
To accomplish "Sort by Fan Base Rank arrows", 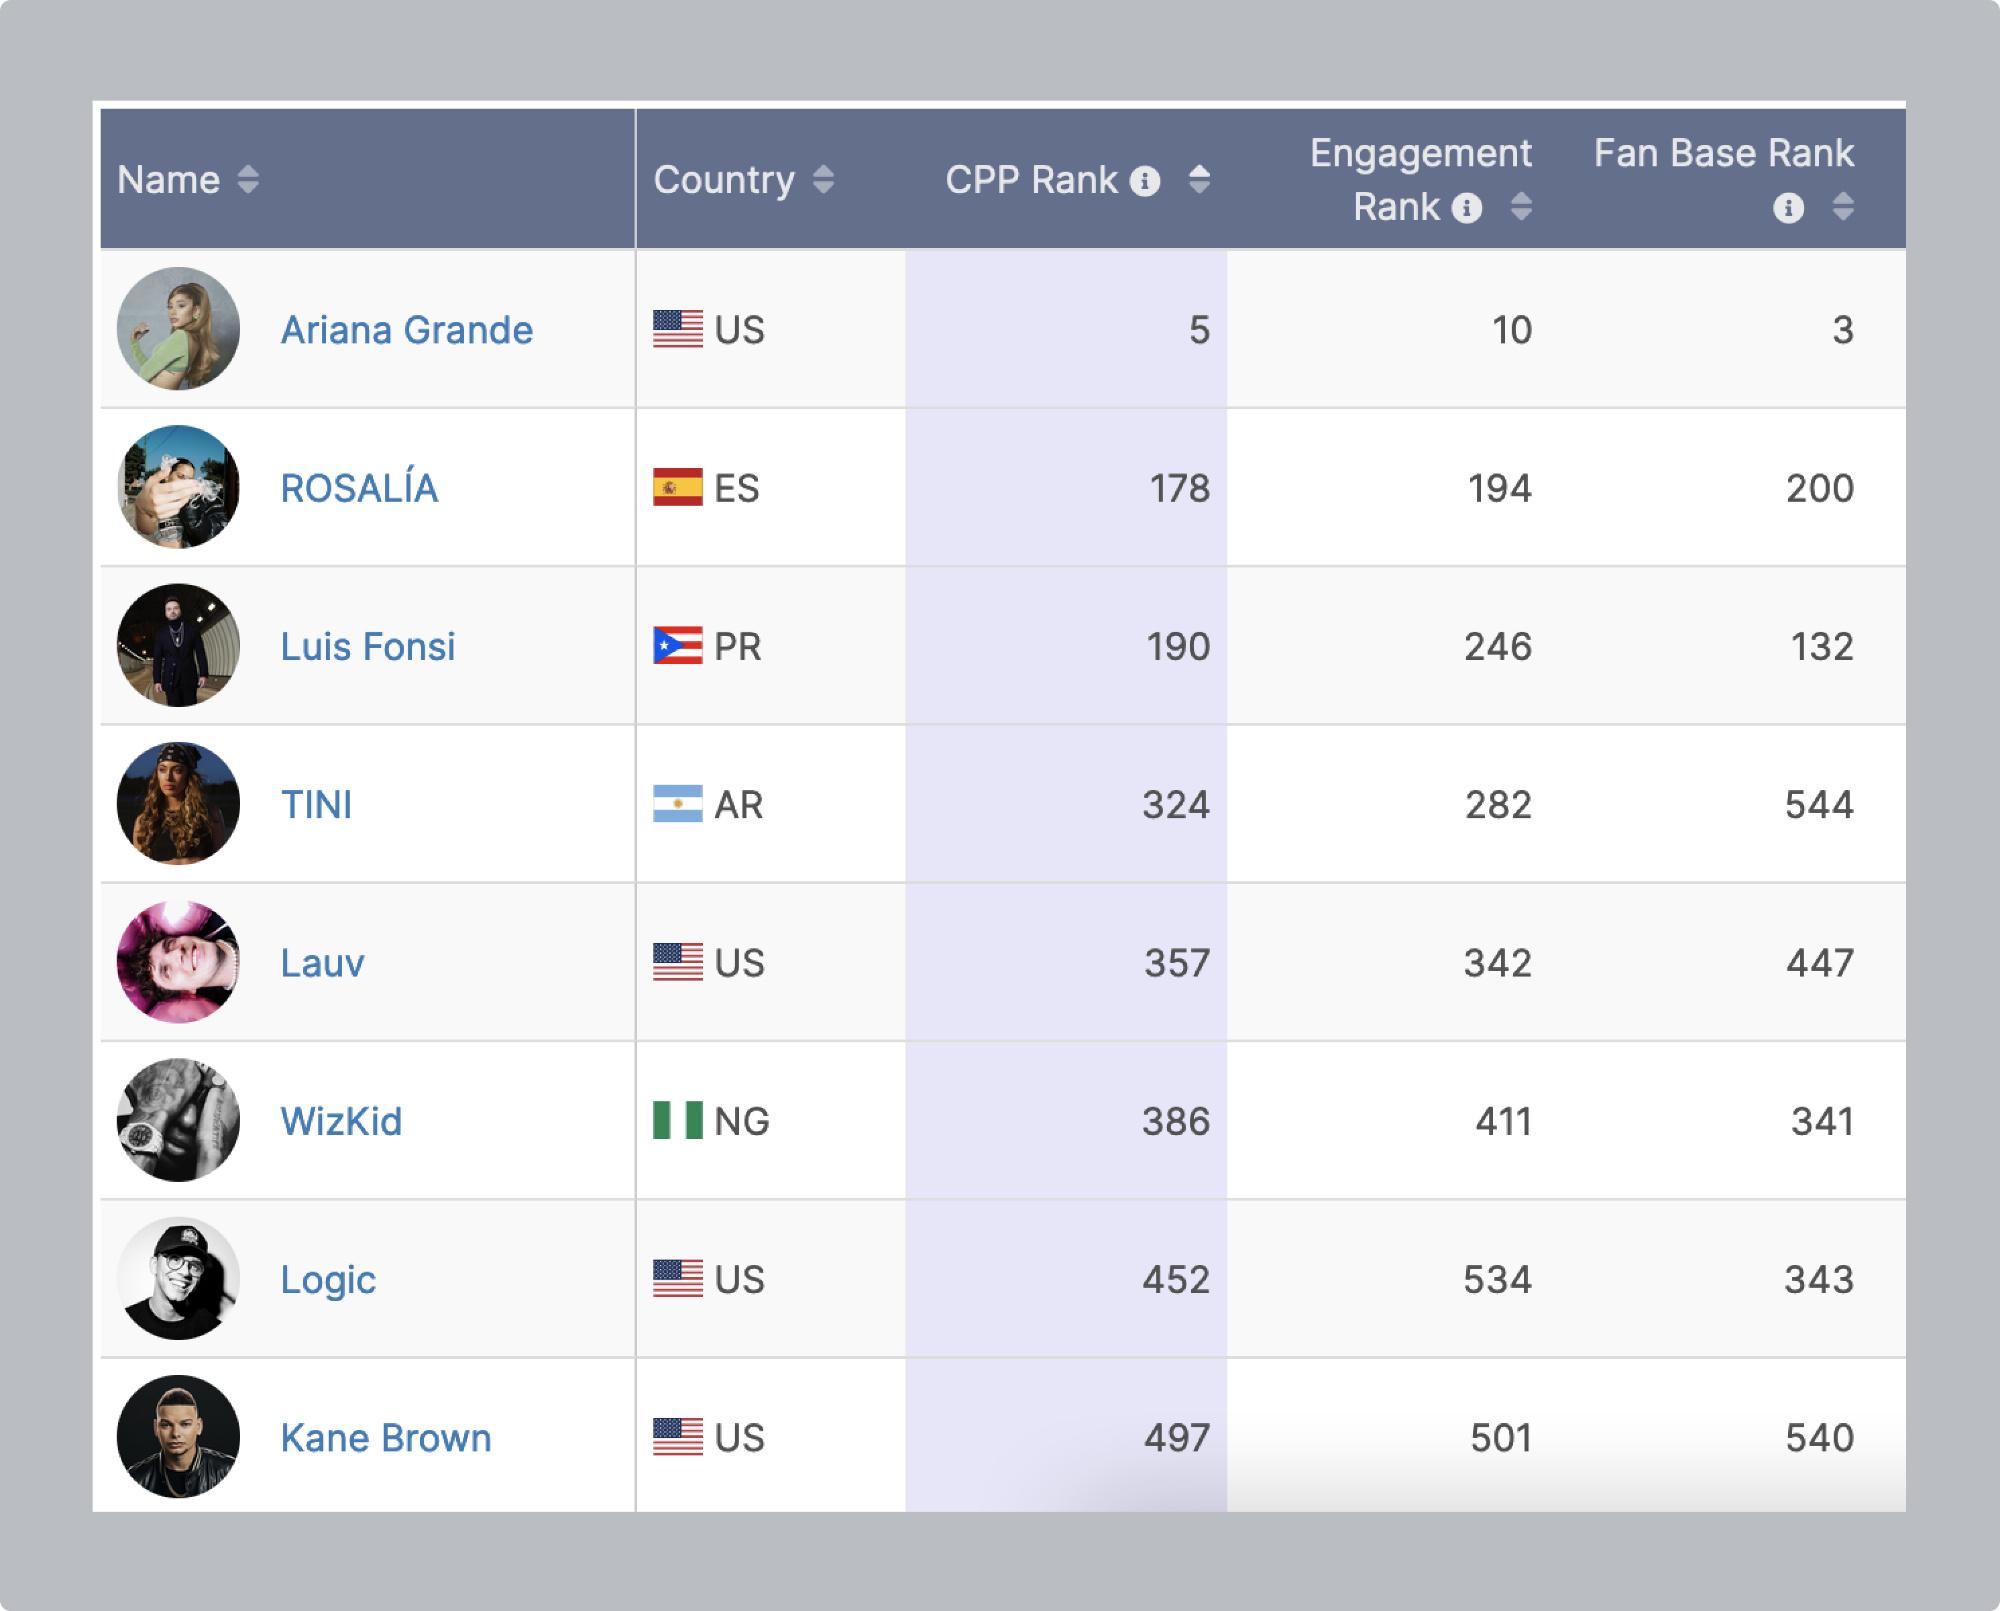I will click(x=1843, y=207).
